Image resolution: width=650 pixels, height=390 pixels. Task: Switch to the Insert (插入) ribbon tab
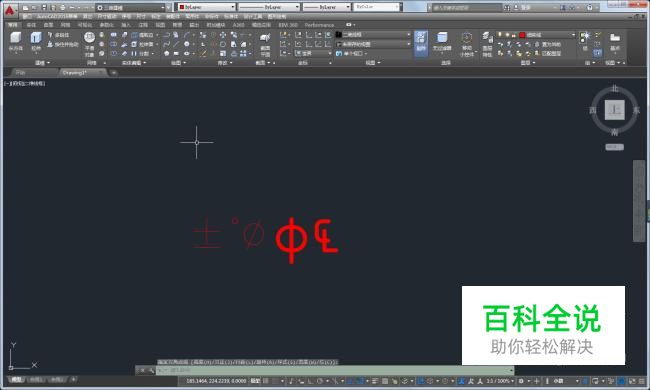pyautogui.click(x=126, y=25)
